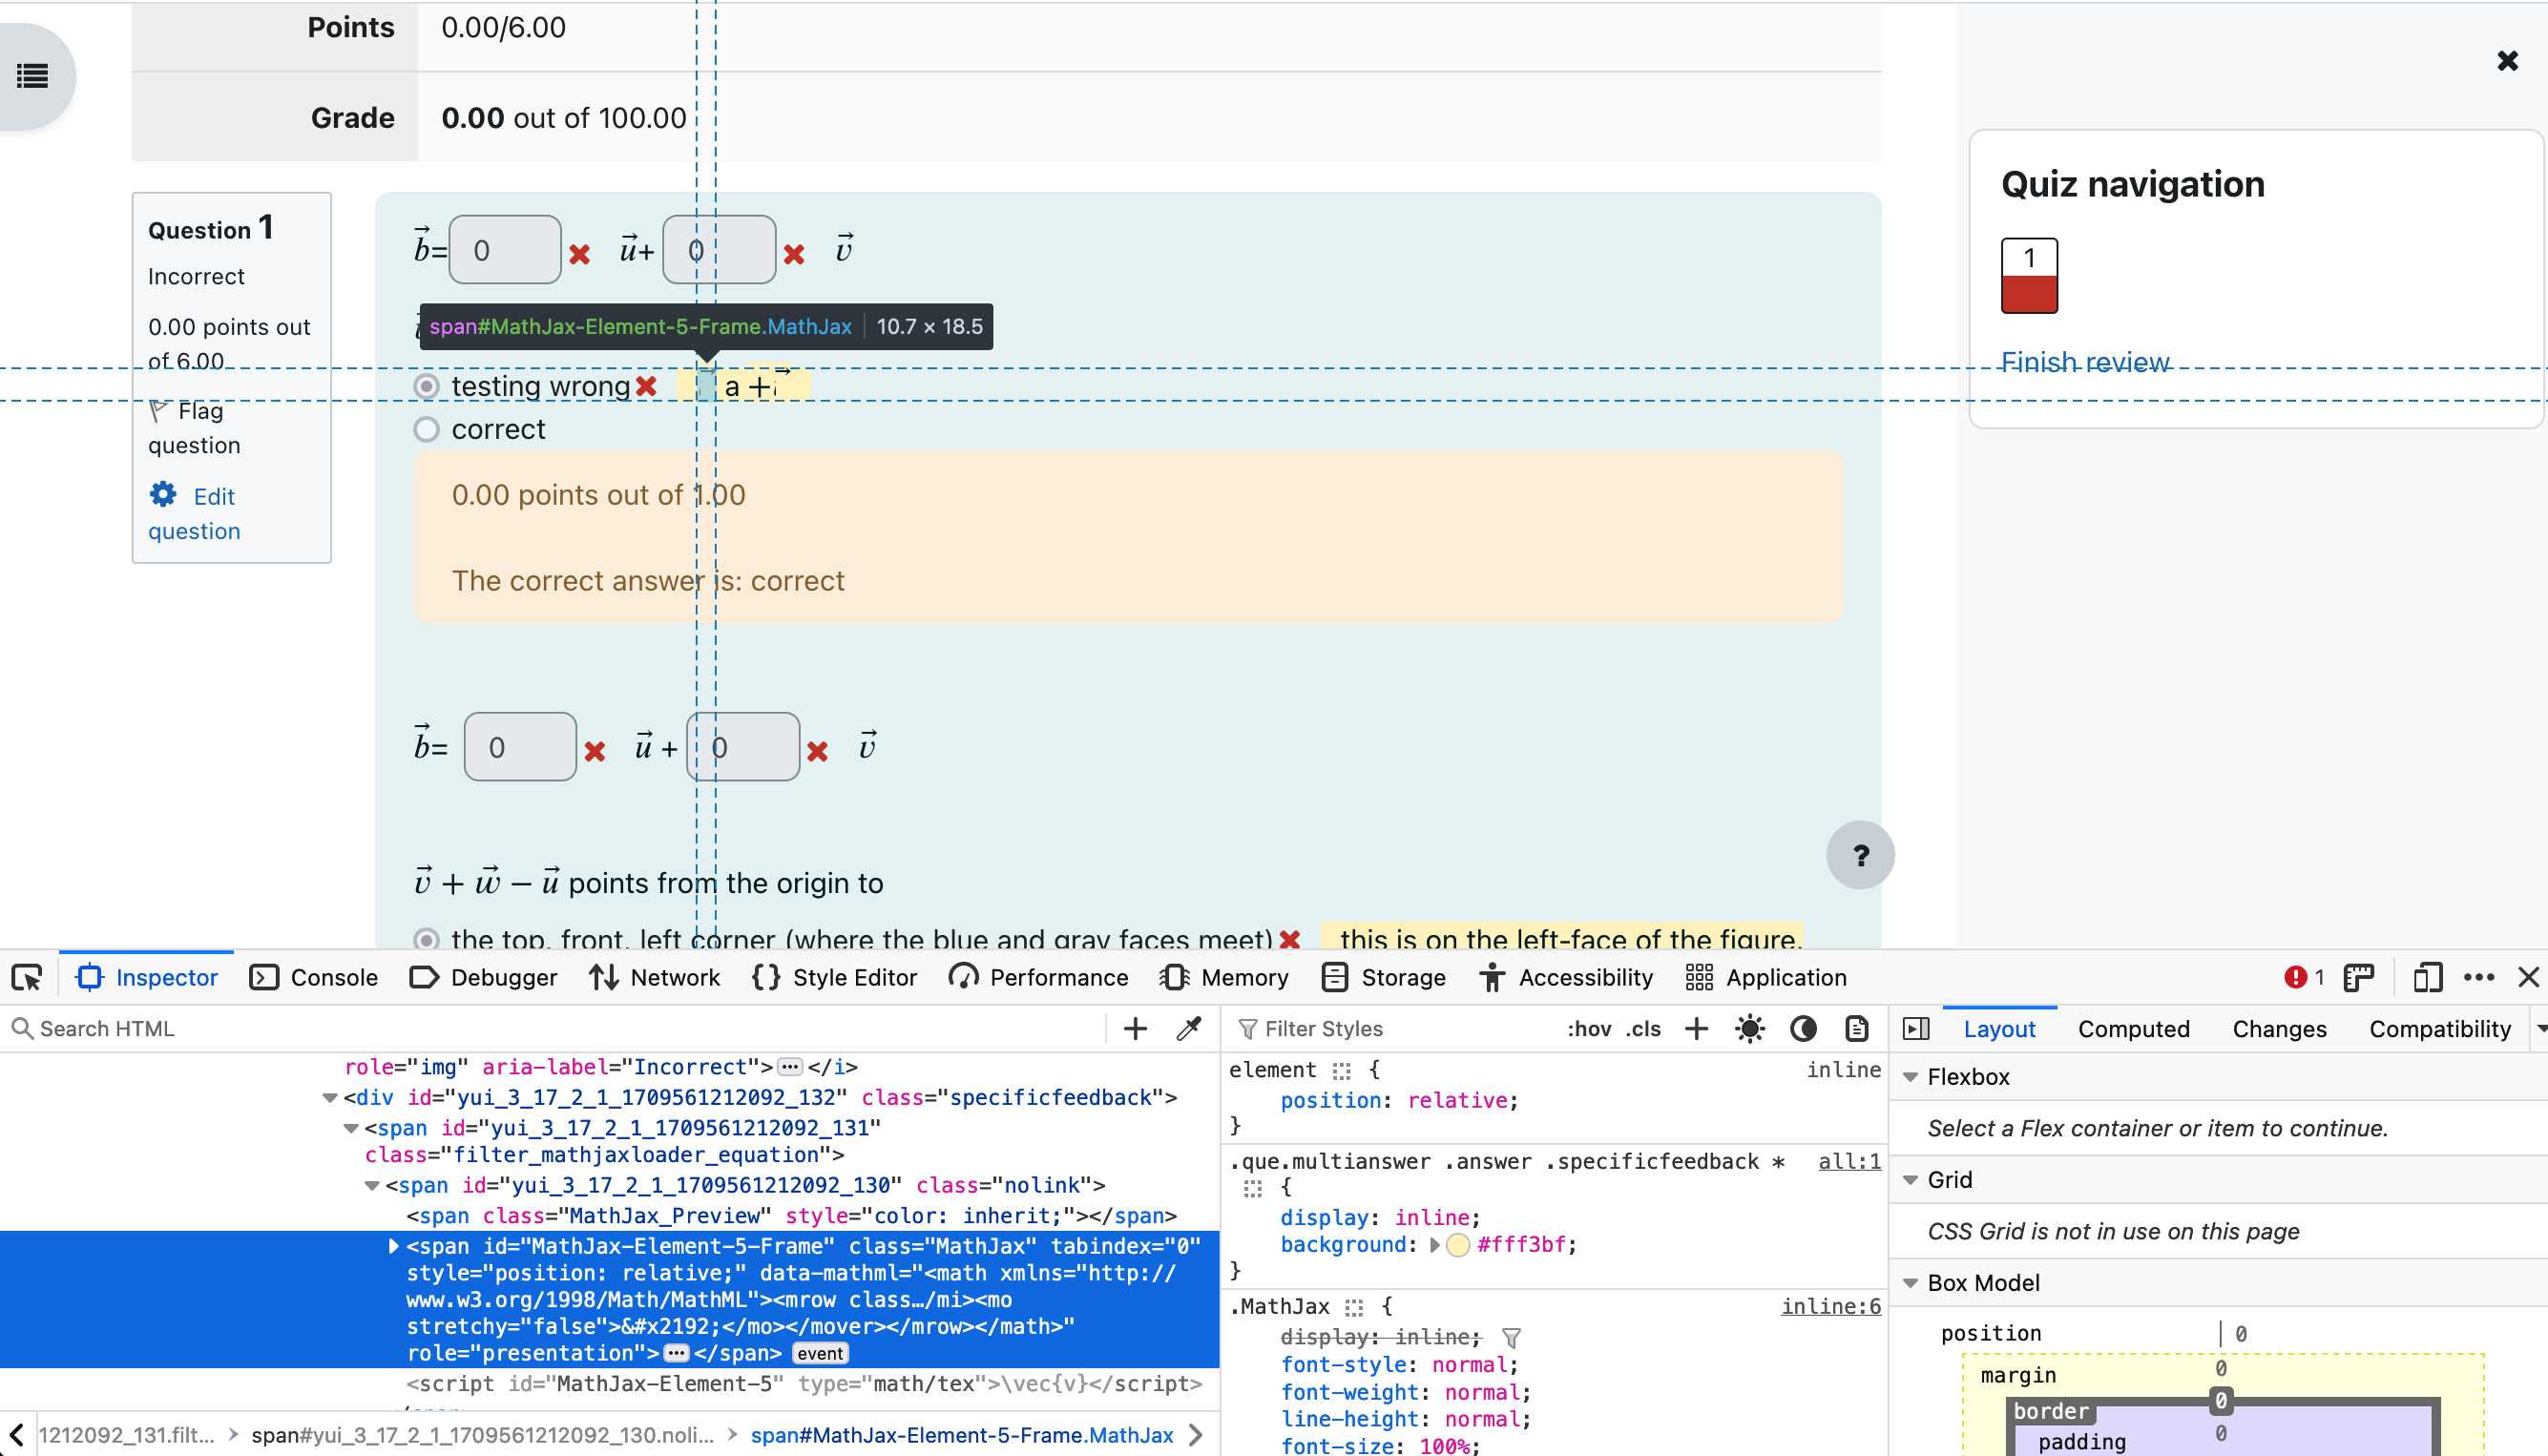This screenshot has height=1456, width=2548.
Task: Open the inline:6 stylesheet source link
Action: coord(1831,1306)
